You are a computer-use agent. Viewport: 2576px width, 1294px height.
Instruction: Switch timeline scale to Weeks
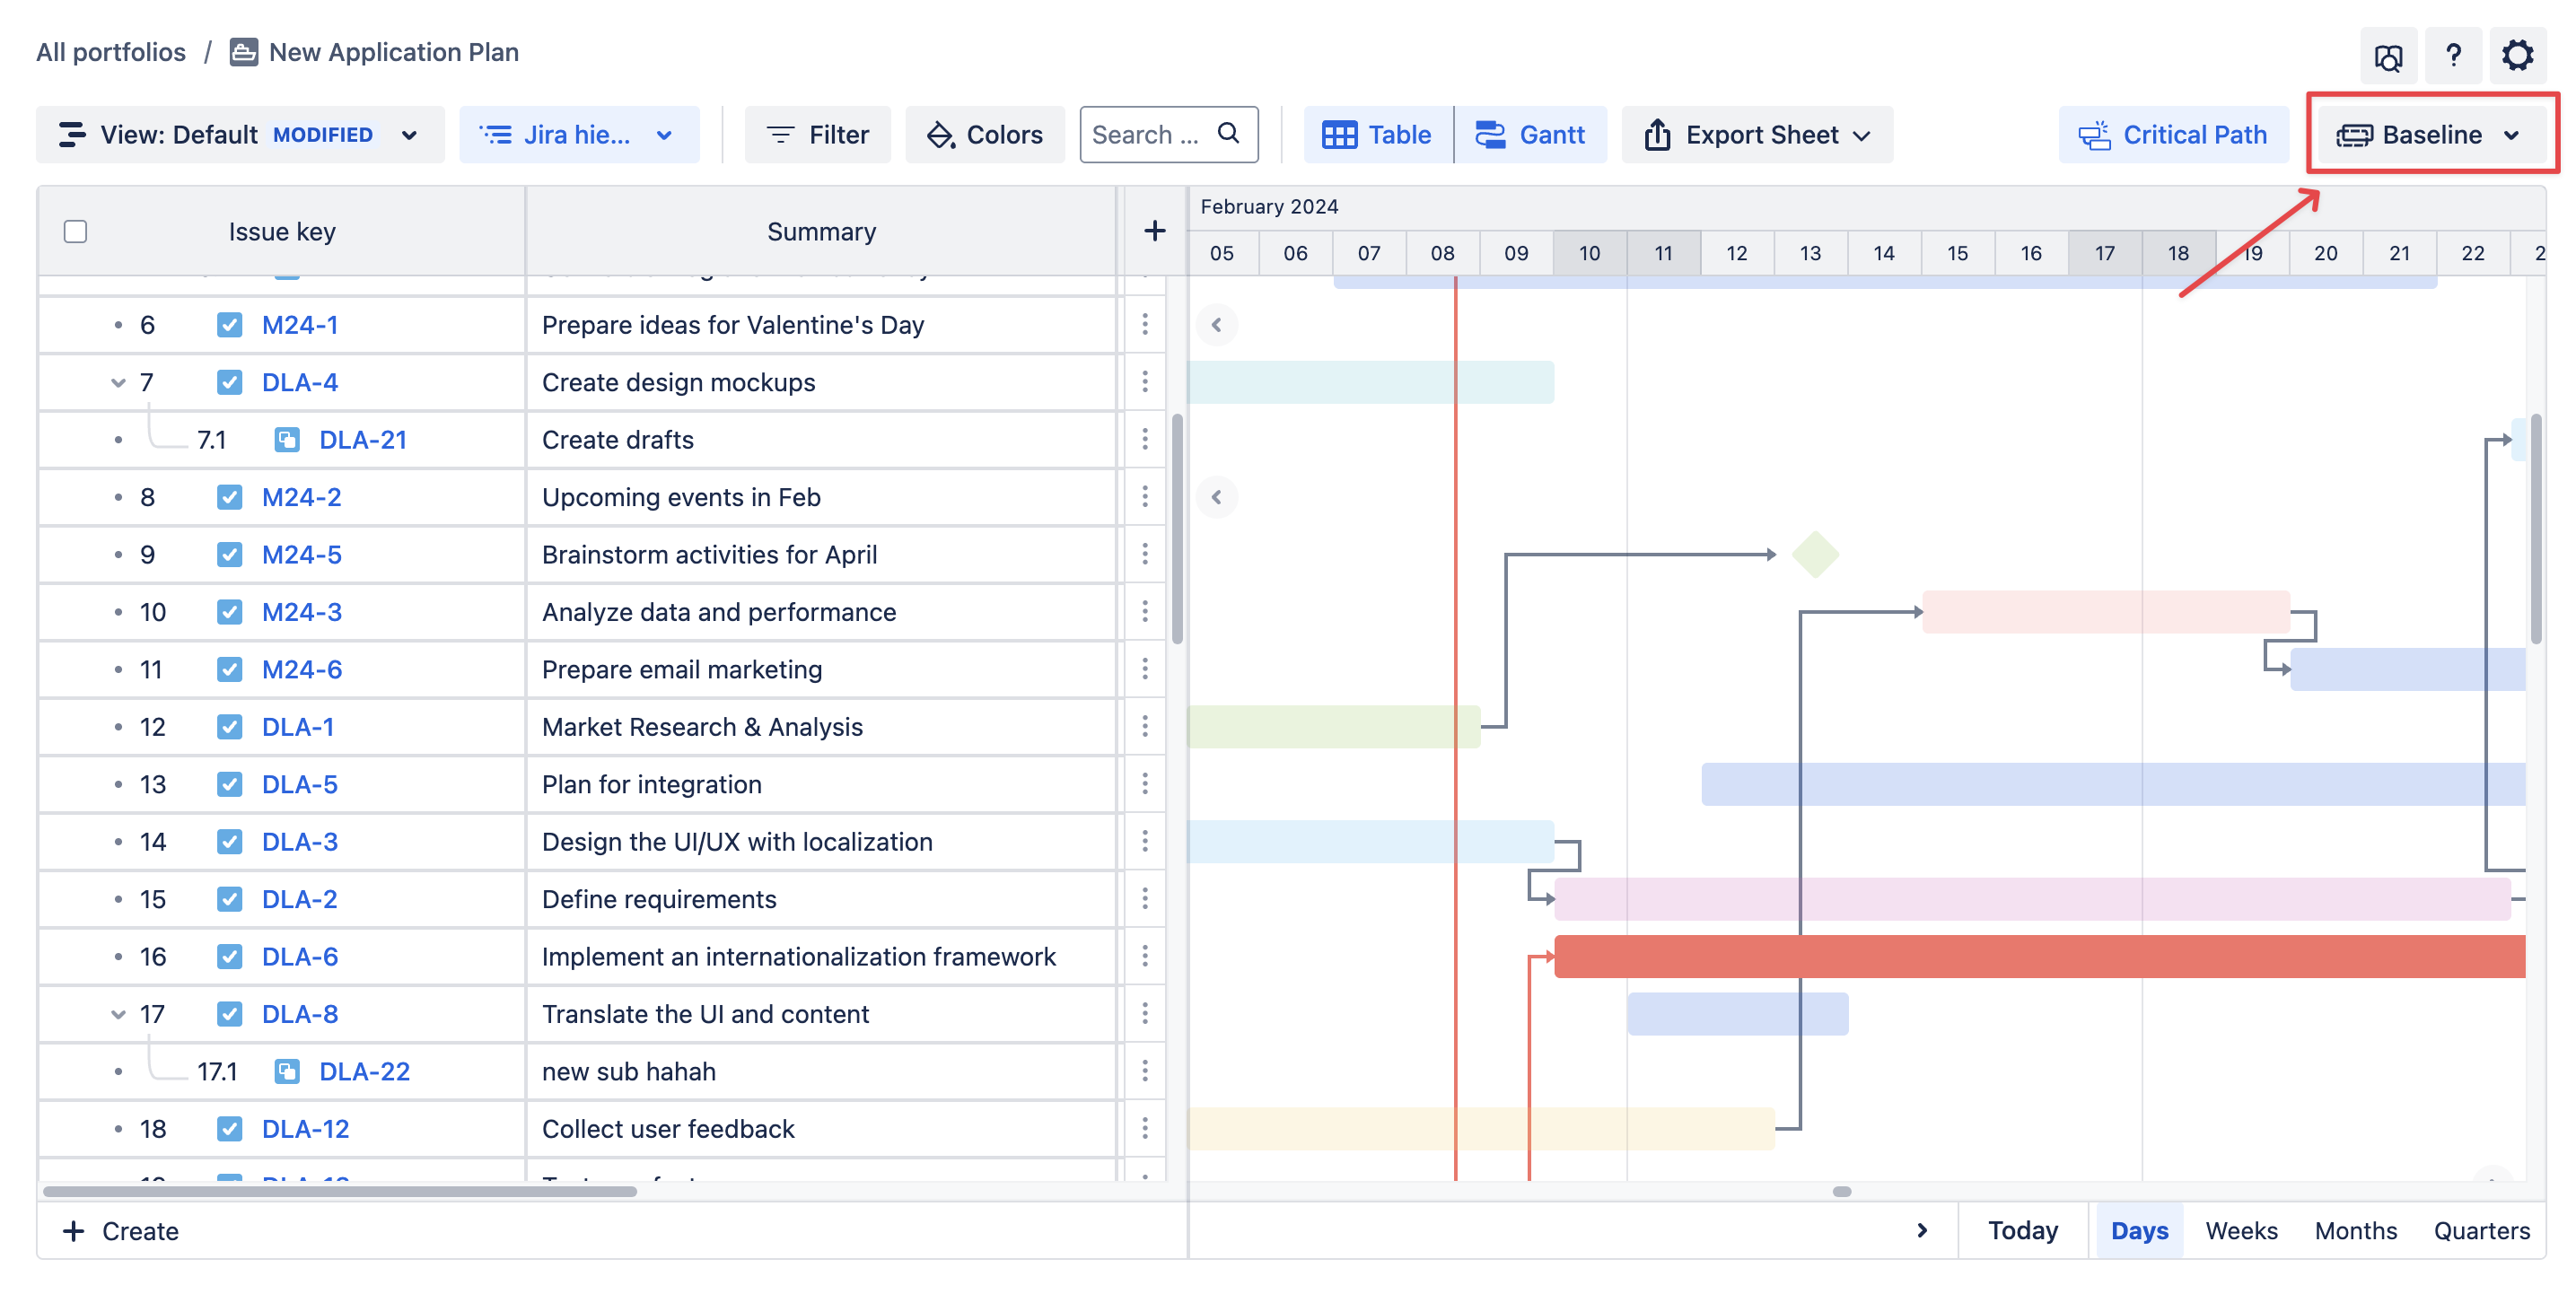[2240, 1230]
